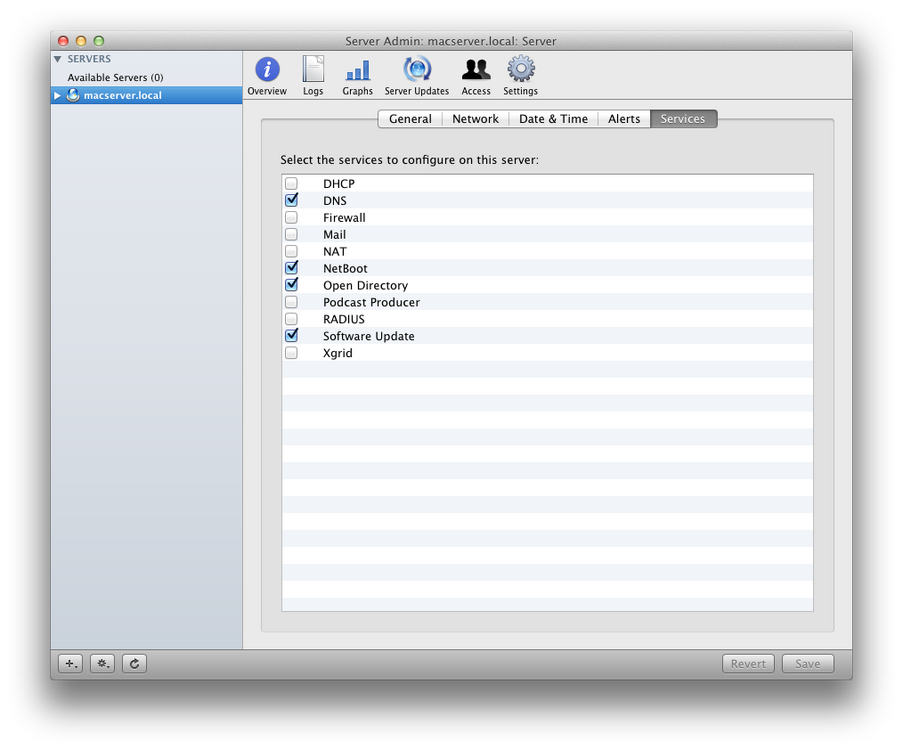903x750 pixels.
Task: Click the Mail service label
Action: point(335,234)
